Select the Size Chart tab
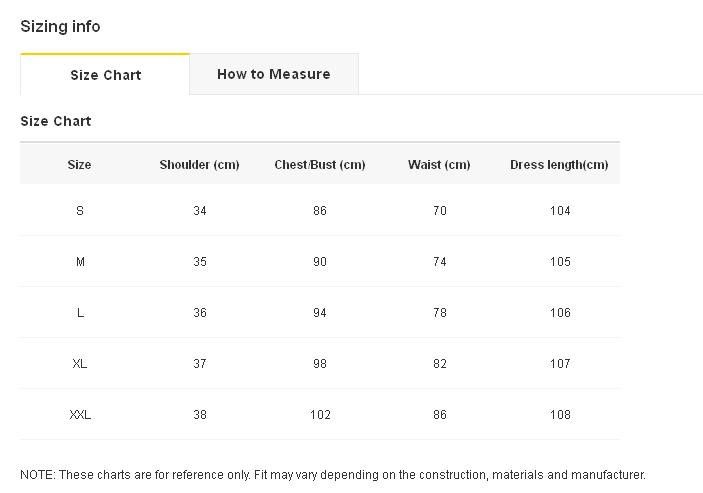 point(105,74)
